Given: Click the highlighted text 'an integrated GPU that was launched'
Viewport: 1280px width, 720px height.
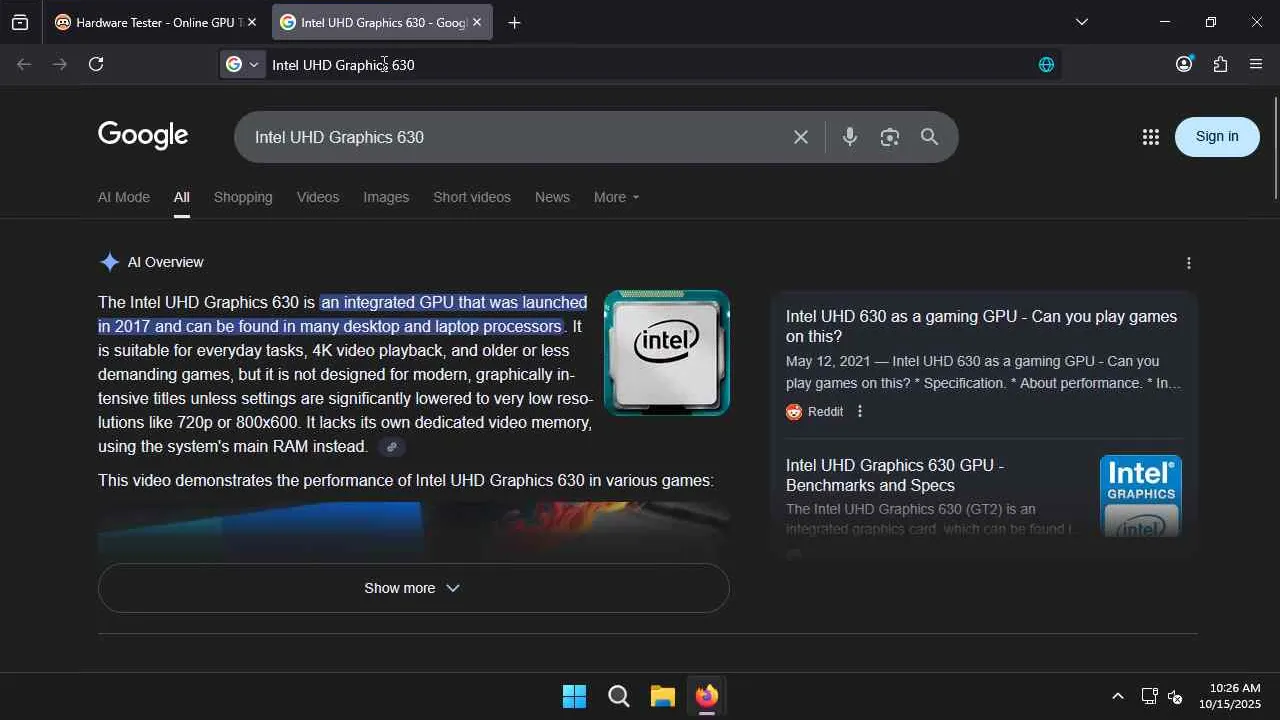Looking at the screenshot, I should click(454, 302).
